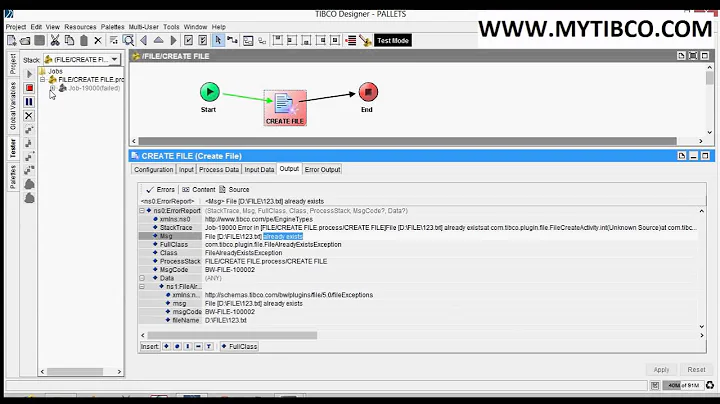Collapse the ns1:FileAlr... node
This screenshot has width=720, height=404.
[x=142, y=286]
